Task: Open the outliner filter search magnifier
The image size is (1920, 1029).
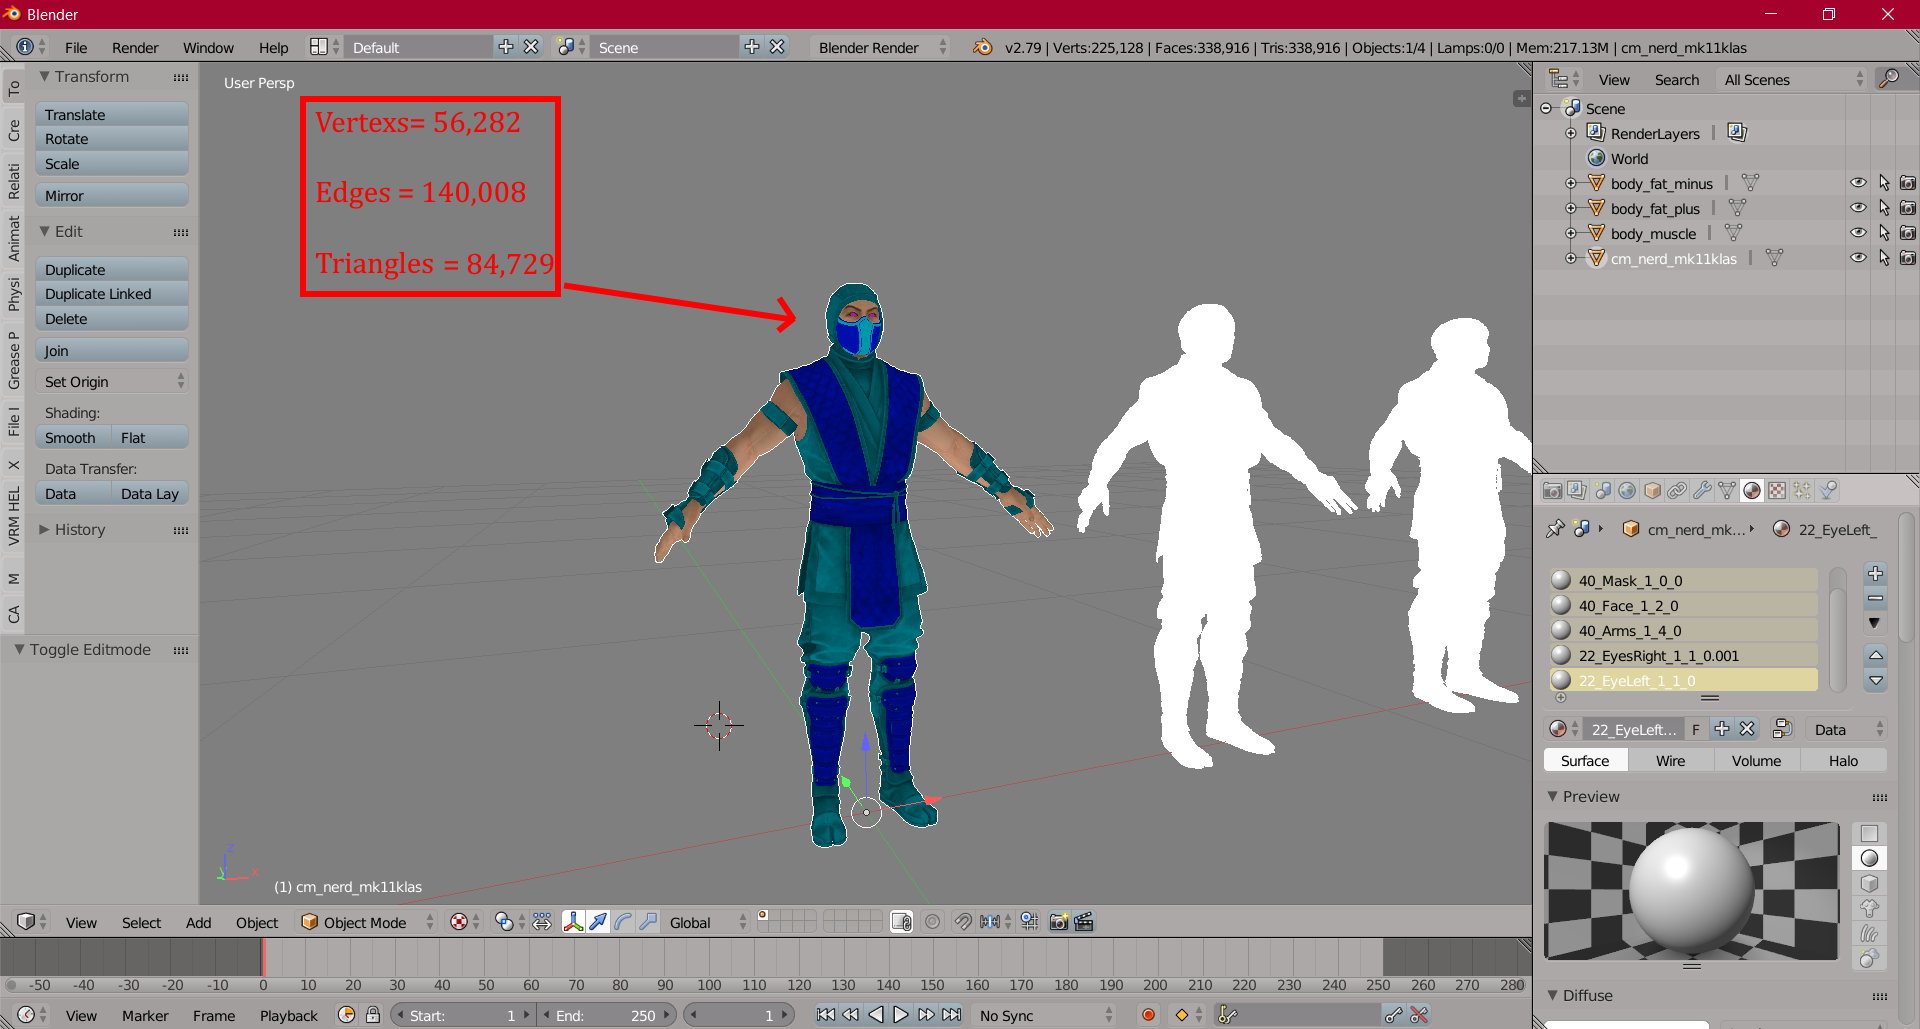Action: (1889, 79)
